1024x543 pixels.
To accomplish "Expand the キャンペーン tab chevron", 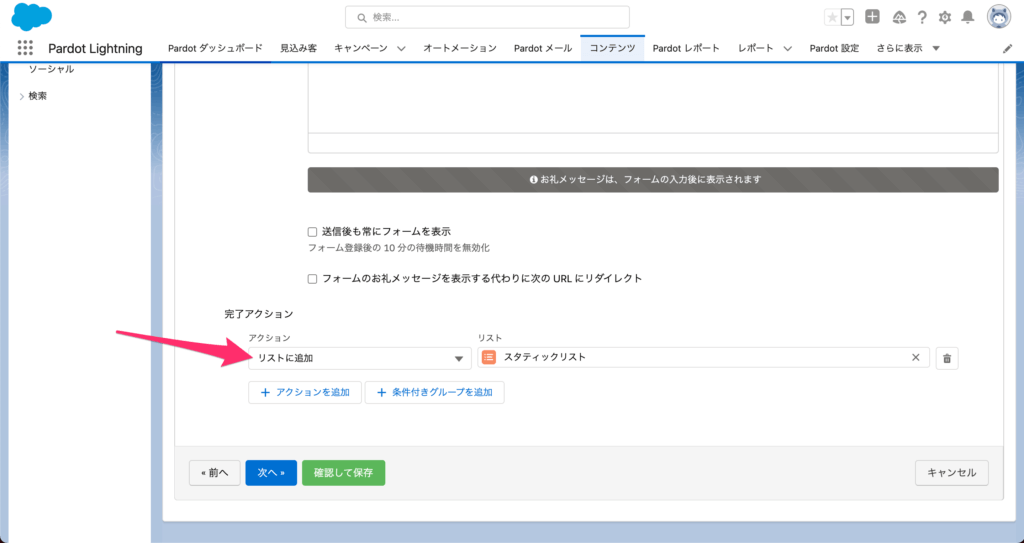I will [x=401, y=48].
